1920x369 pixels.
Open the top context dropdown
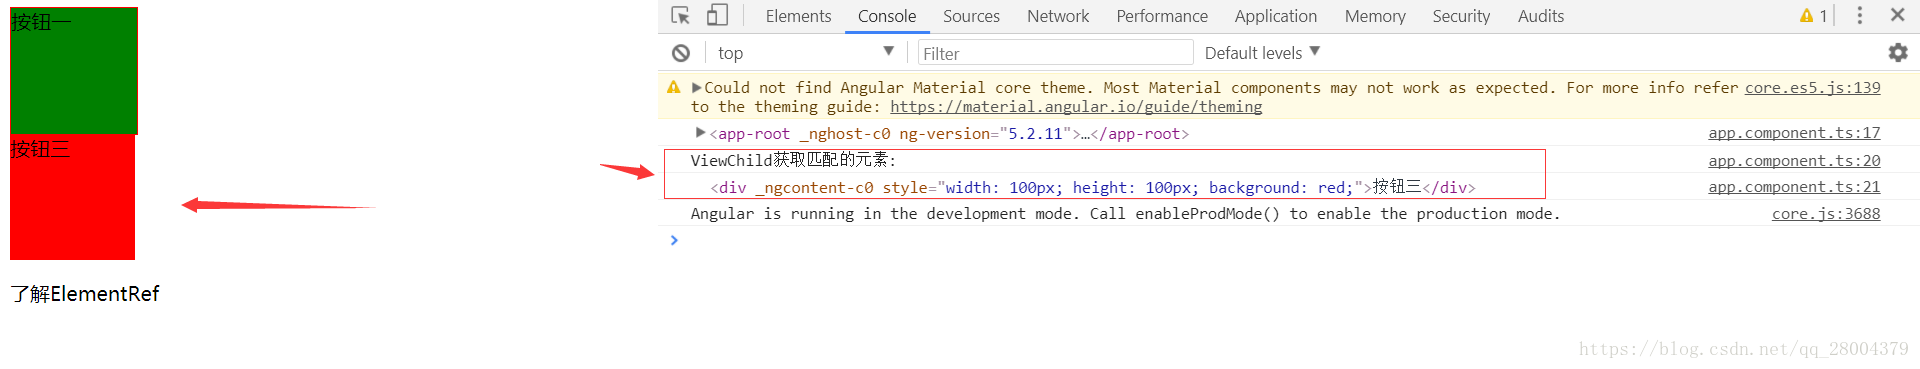point(806,53)
